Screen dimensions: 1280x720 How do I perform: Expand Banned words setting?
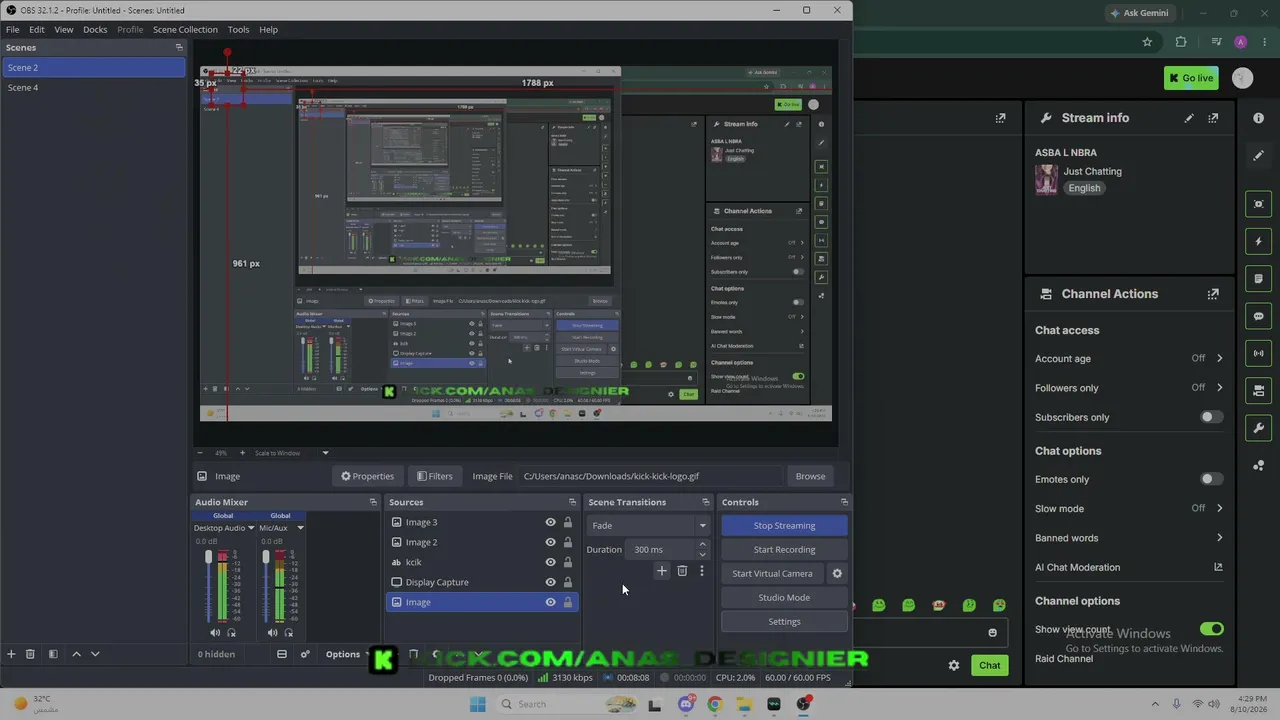tap(1219, 538)
